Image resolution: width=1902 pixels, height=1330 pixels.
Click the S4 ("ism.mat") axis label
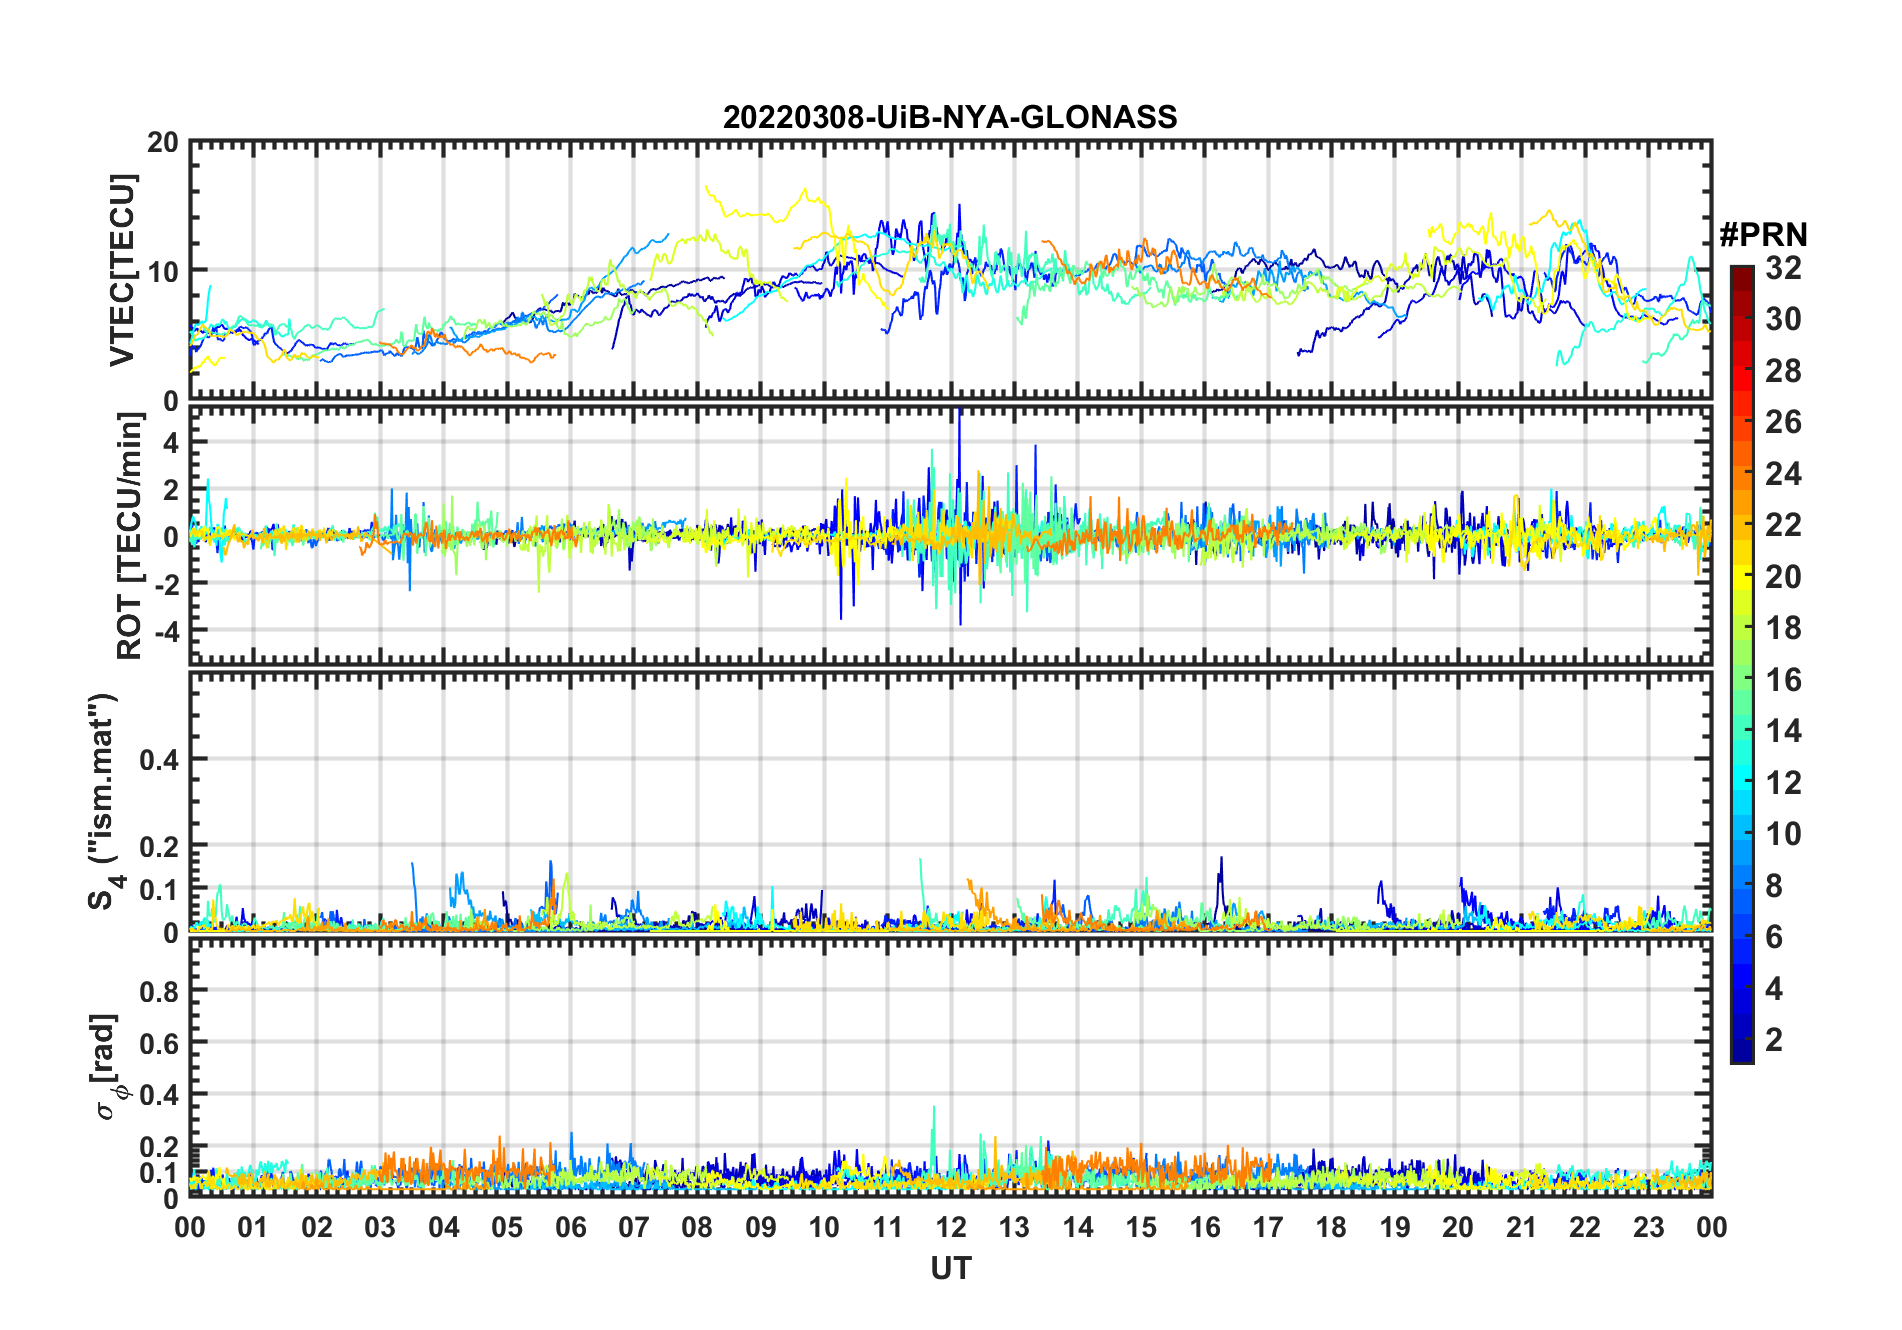click(105, 801)
